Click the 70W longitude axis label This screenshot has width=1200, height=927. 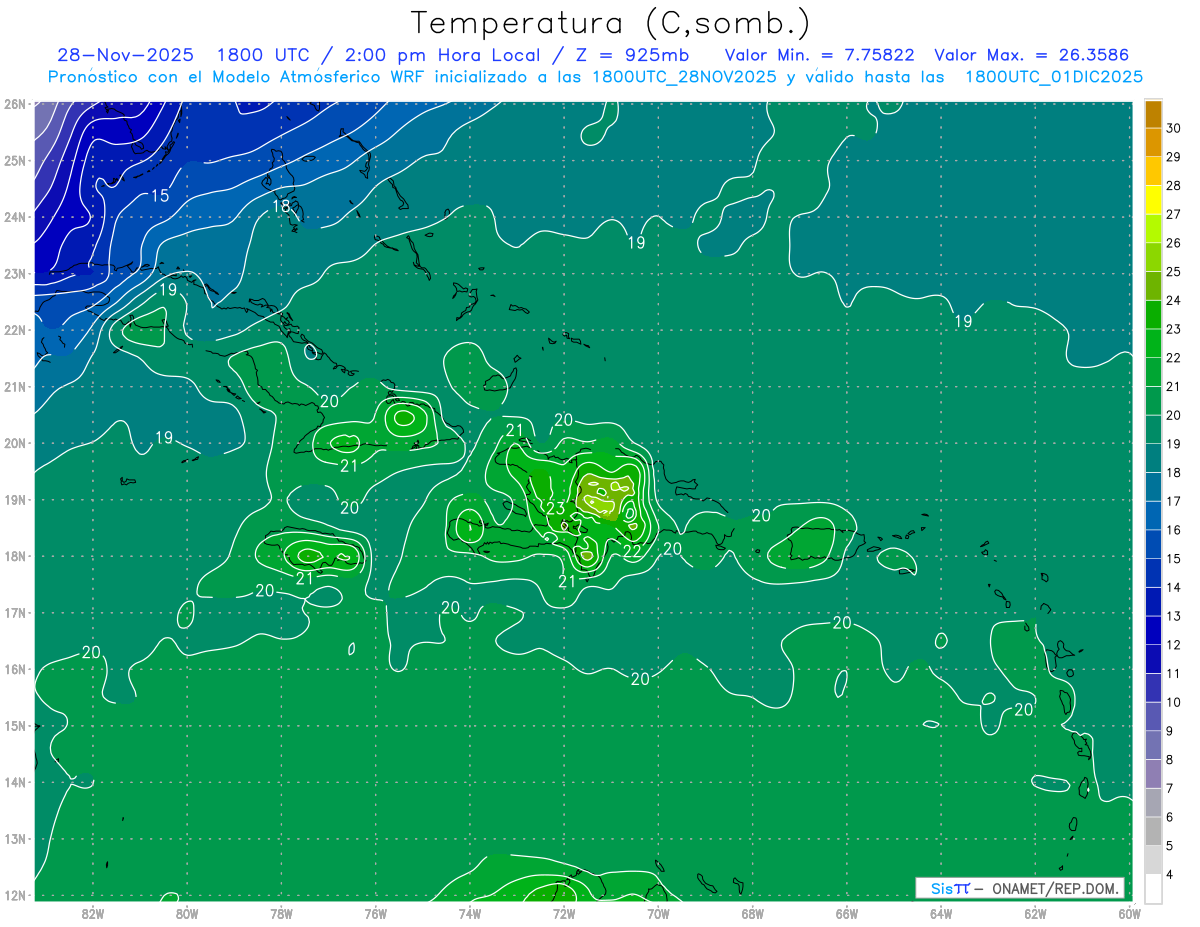658,913
